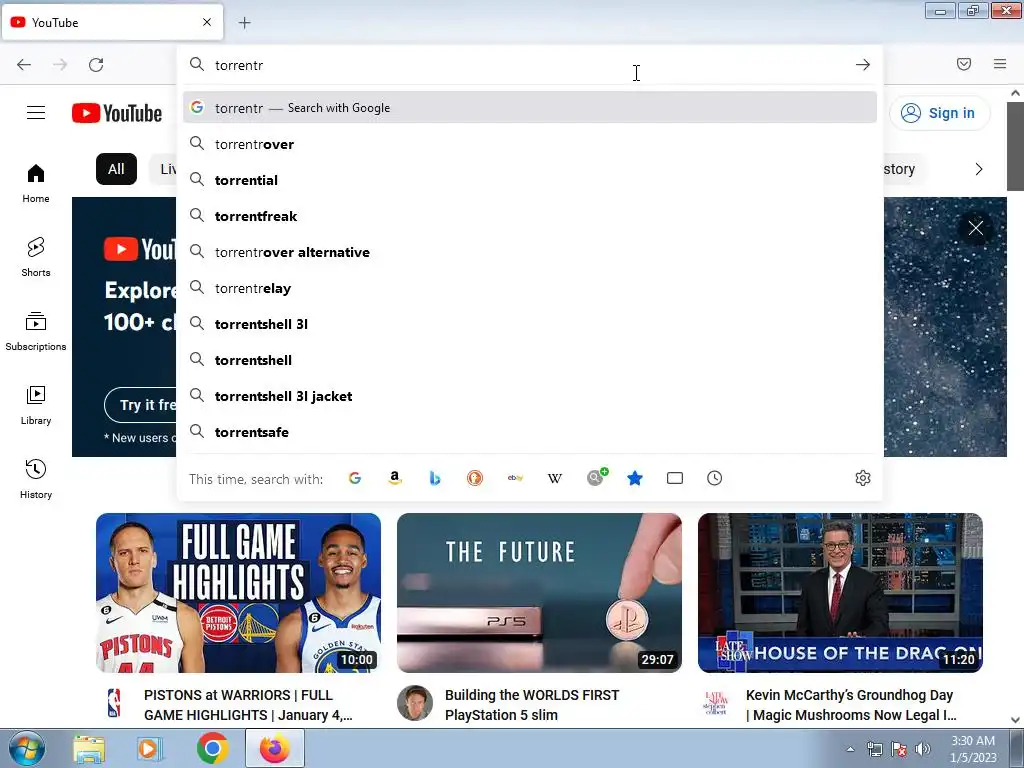Click the Firefox taskbar icon
The image size is (1024, 768).
[x=274, y=748]
